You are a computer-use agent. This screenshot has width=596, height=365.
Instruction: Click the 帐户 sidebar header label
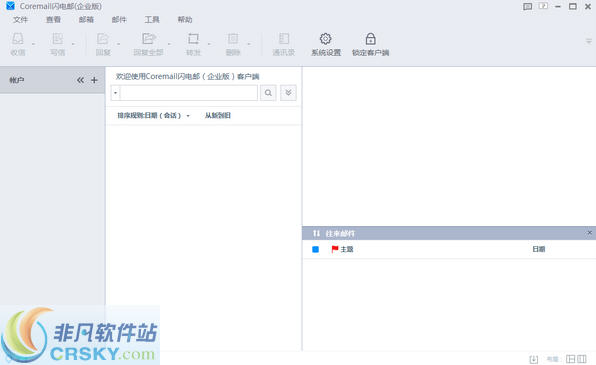[17, 80]
